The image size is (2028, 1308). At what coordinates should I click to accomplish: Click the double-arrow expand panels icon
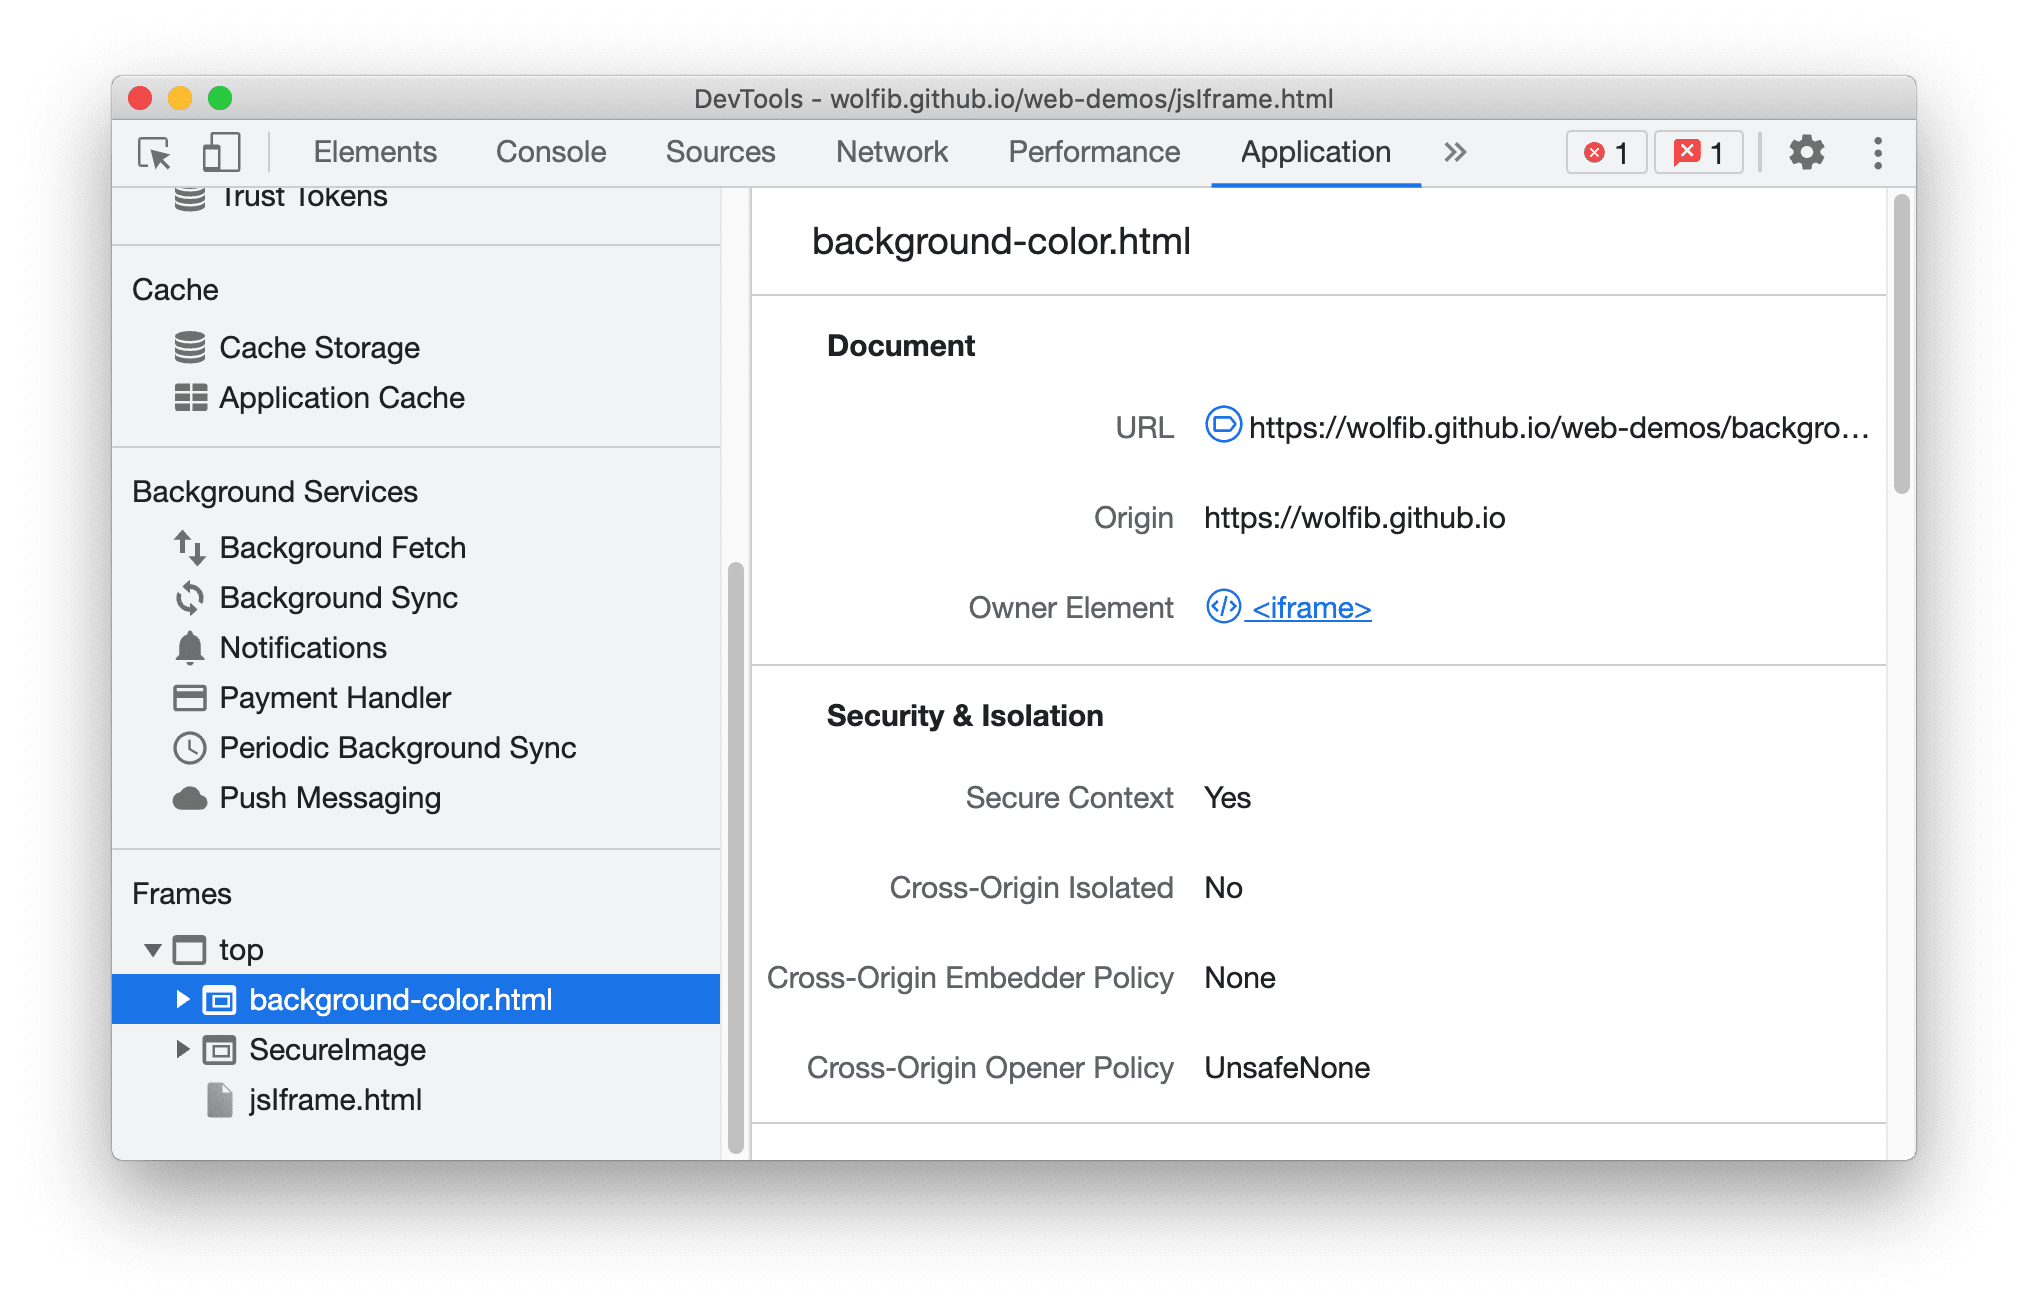[1453, 151]
